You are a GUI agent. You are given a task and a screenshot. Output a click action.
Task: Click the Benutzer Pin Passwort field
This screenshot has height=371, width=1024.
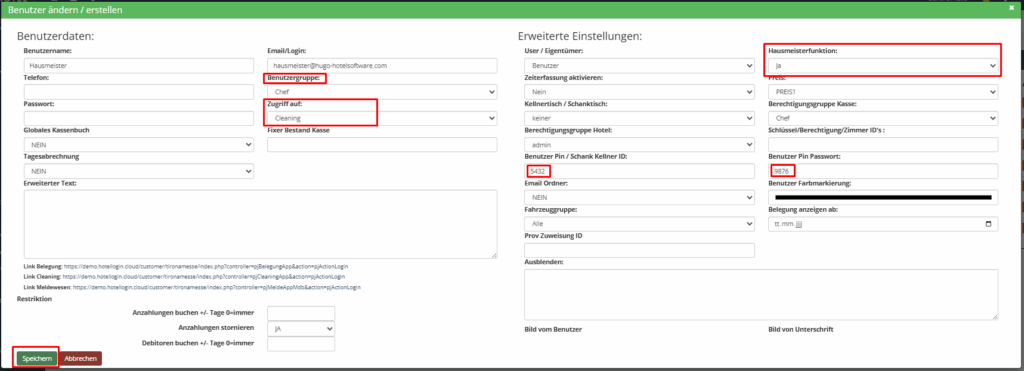coord(884,171)
